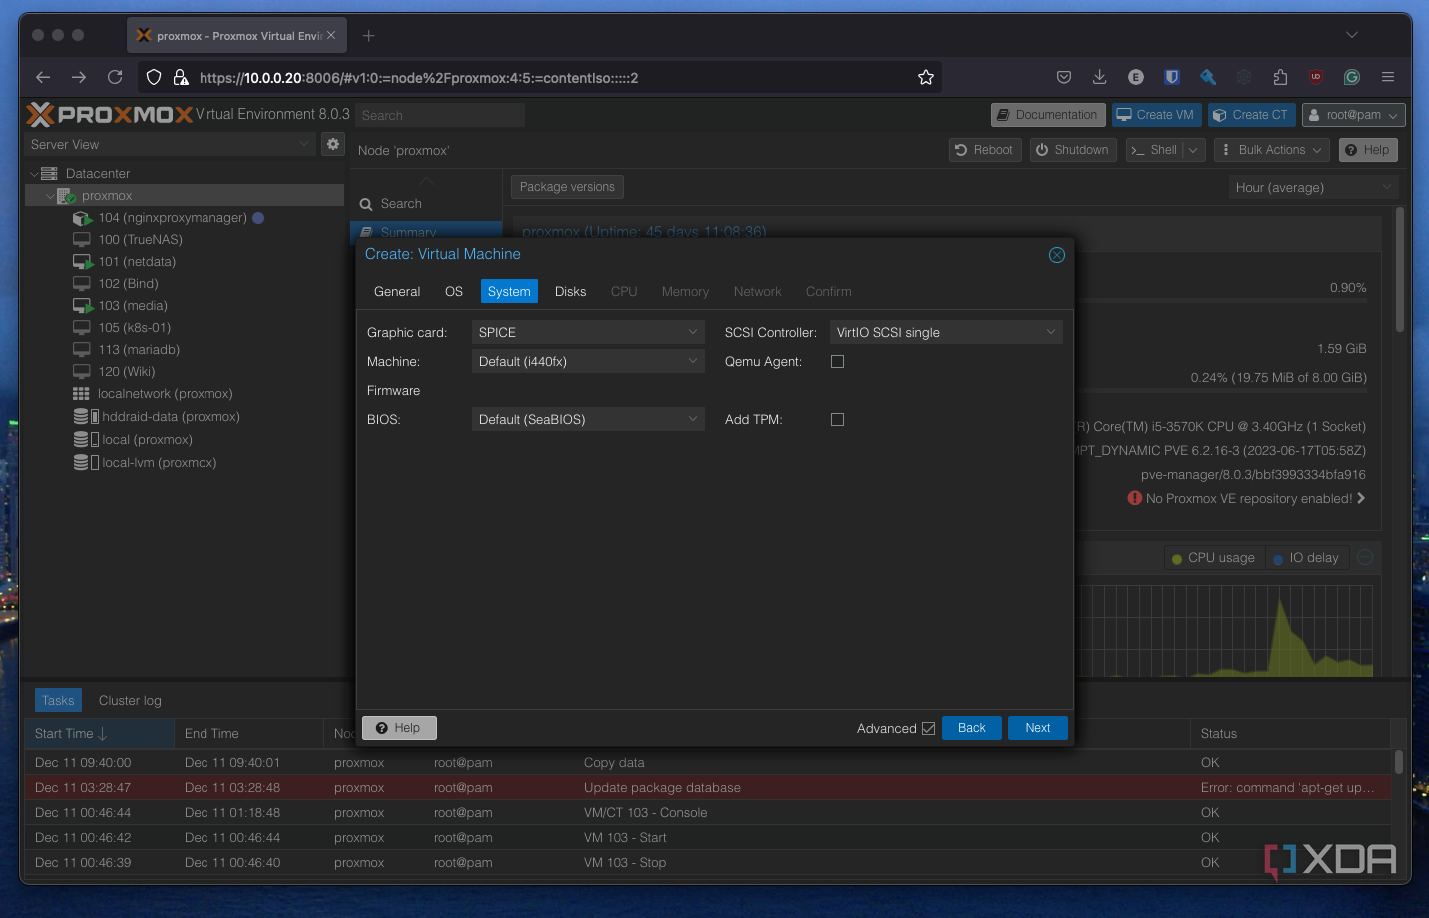Collapse the proxmox node in tree

[50, 196]
